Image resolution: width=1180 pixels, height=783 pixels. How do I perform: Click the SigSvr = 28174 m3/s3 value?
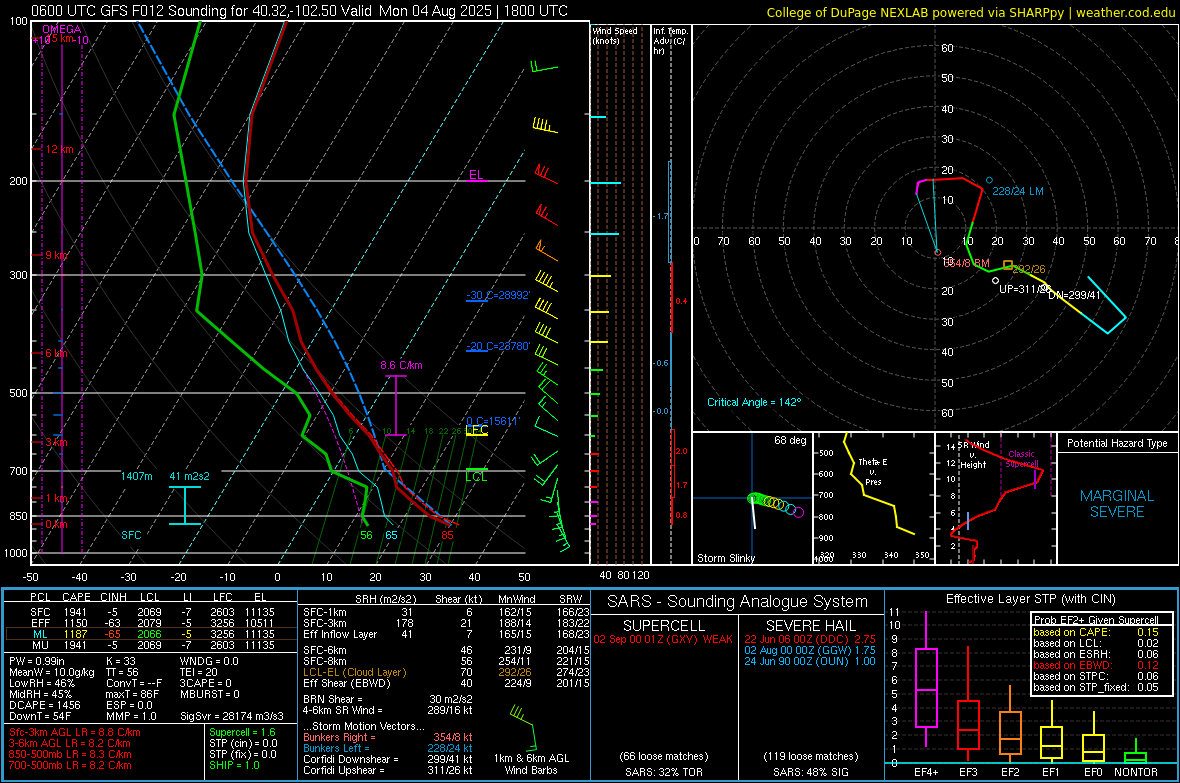click(232, 716)
